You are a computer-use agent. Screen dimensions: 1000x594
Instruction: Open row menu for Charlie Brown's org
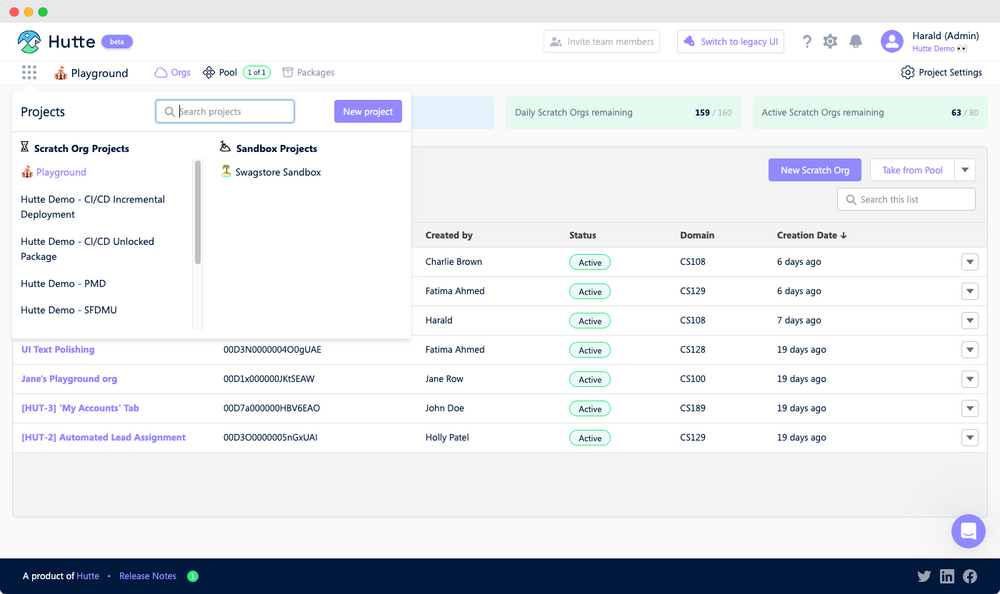[x=969, y=262]
